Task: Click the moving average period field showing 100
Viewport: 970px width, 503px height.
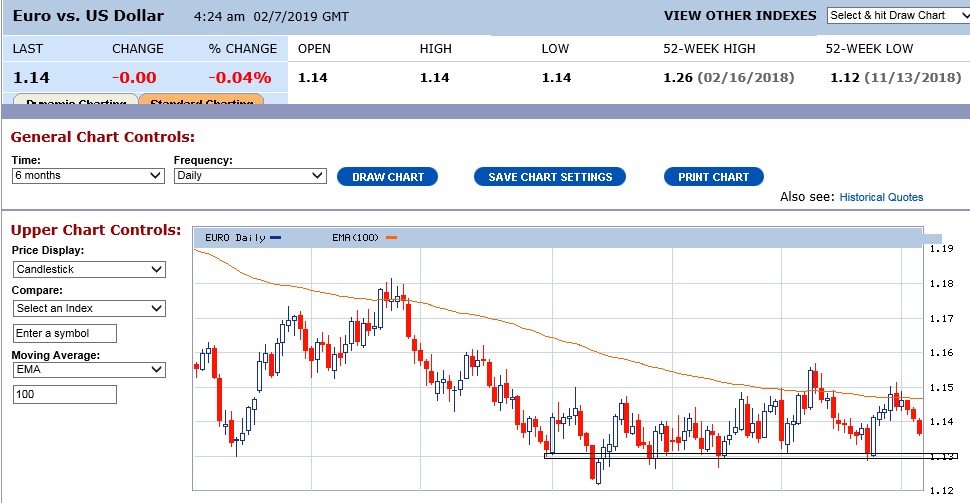Action: (65, 395)
